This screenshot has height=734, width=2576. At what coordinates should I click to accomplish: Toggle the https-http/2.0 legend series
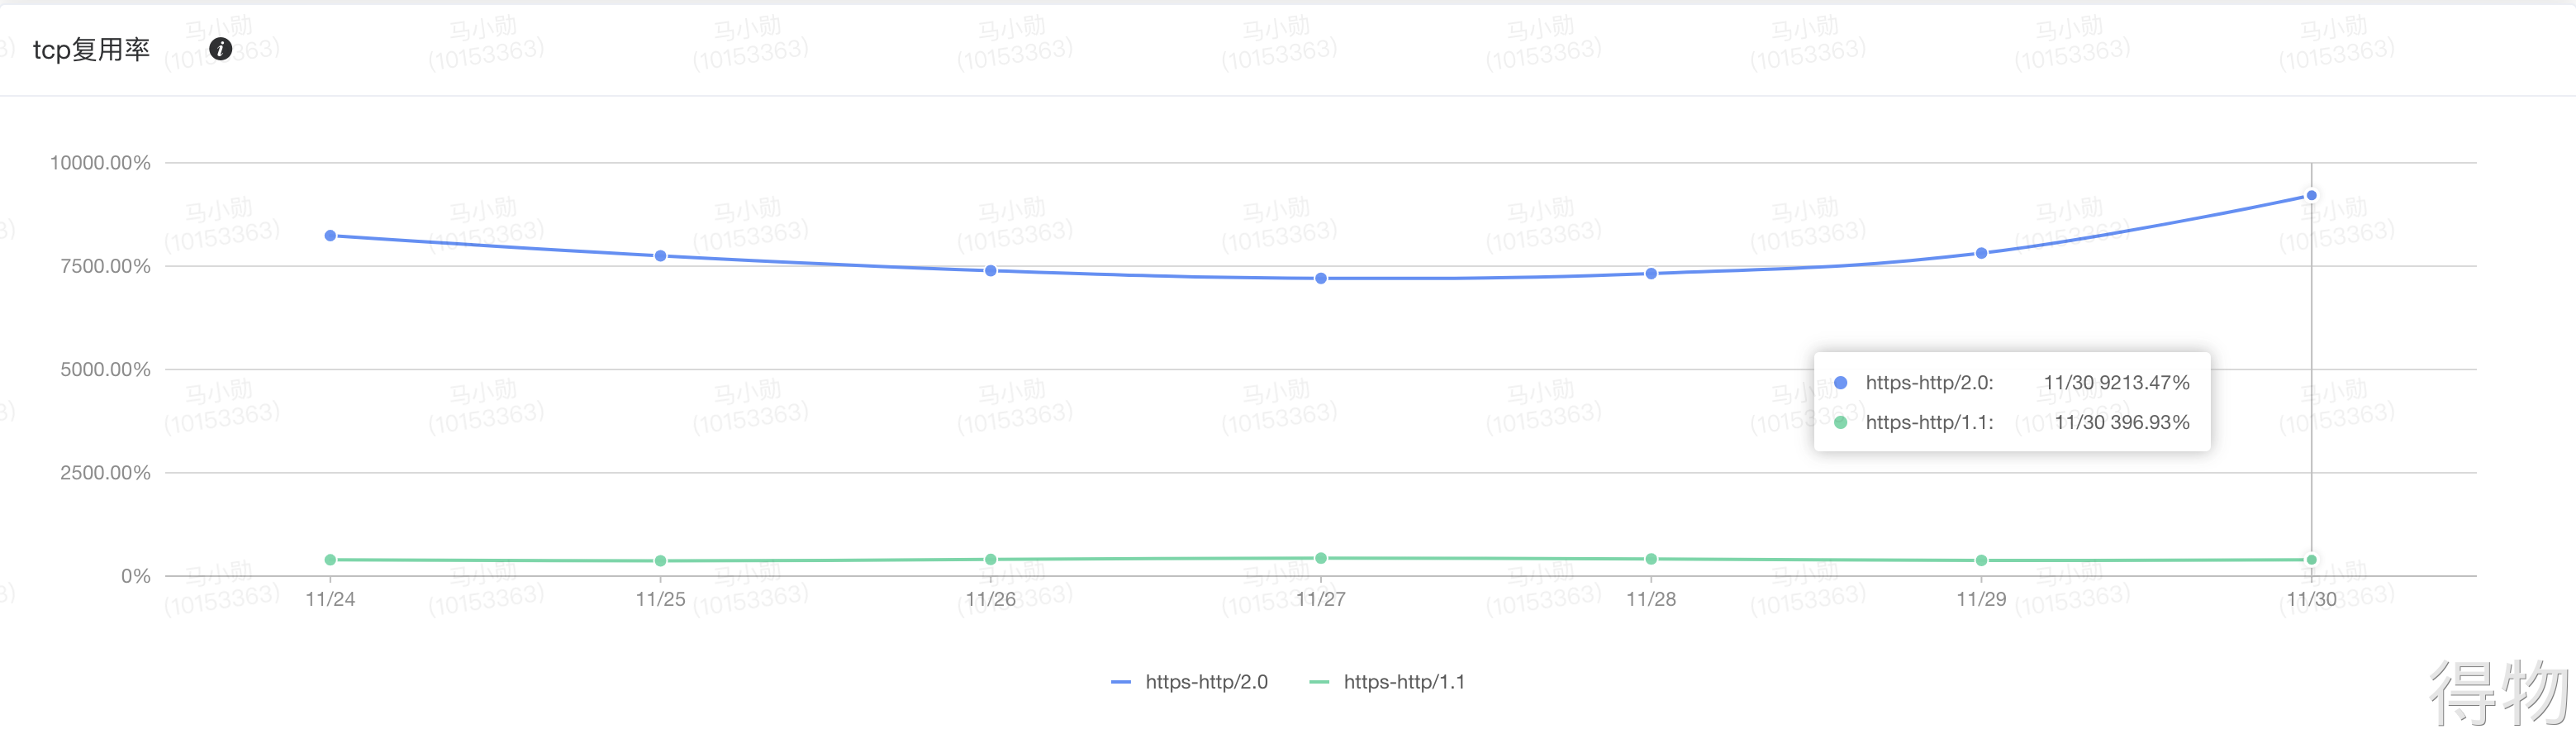pos(1190,682)
